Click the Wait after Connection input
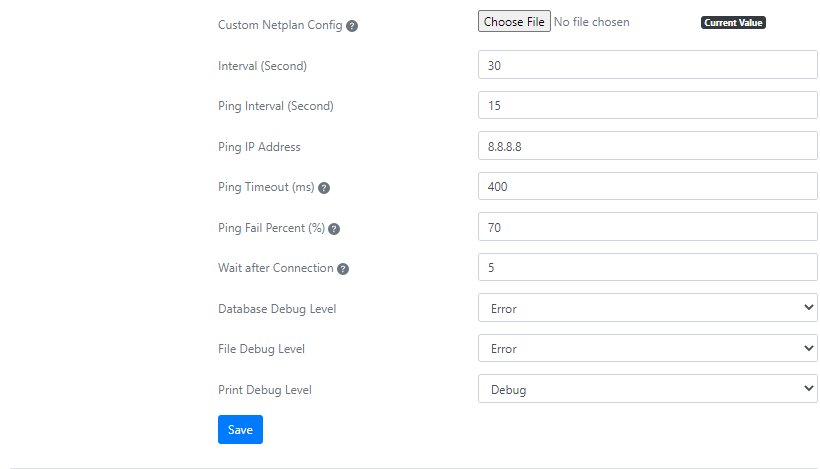 [647, 267]
